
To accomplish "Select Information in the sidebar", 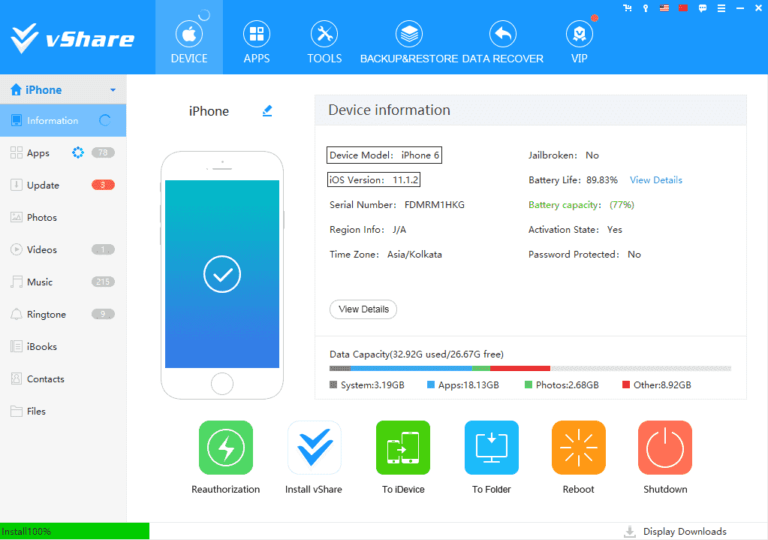I will pos(63,120).
